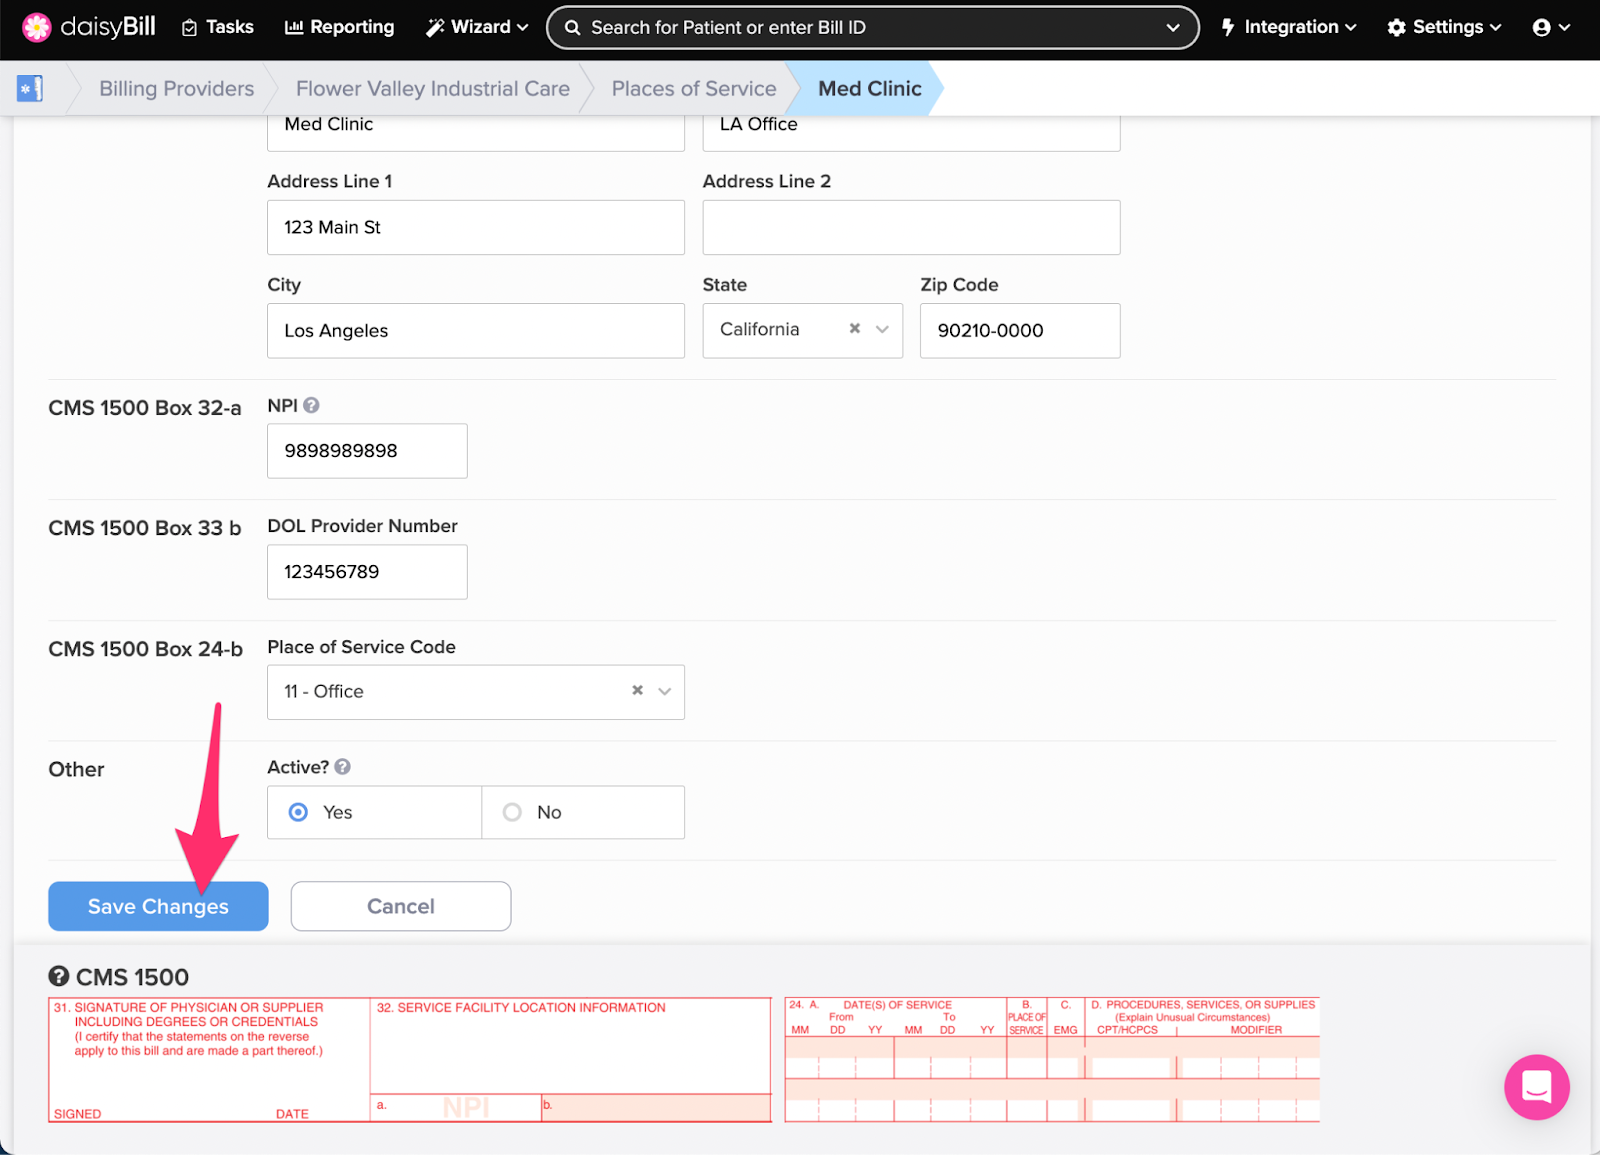Open the Reporting page
1600x1155 pixels.
(x=340, y=28)
